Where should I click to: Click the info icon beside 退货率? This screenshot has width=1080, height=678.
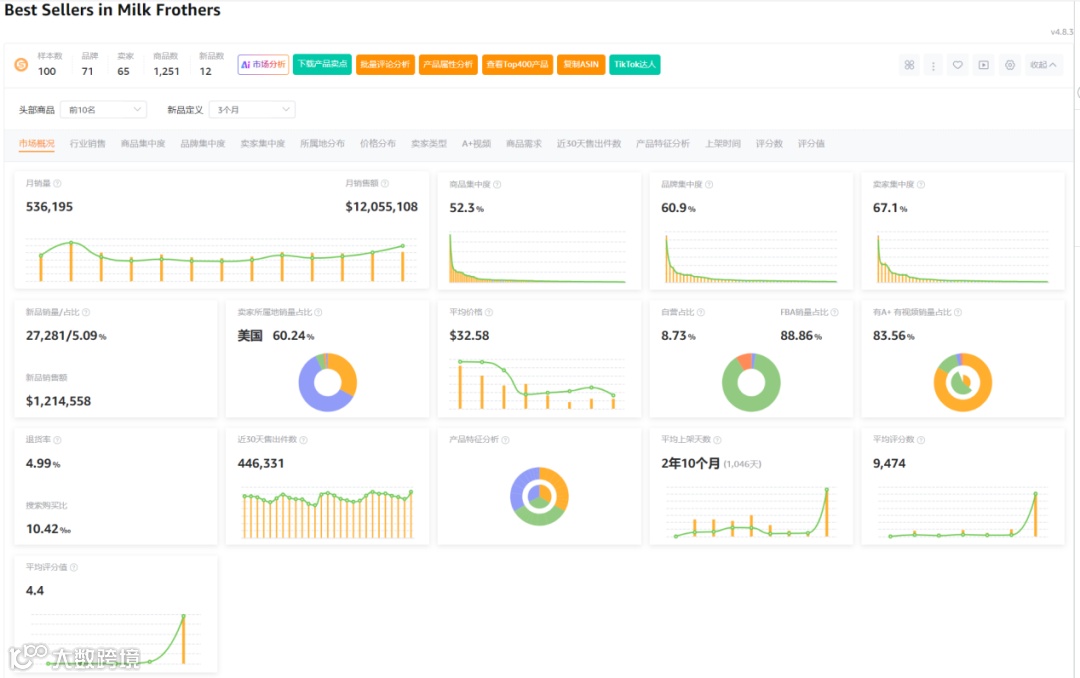point(58,440)
